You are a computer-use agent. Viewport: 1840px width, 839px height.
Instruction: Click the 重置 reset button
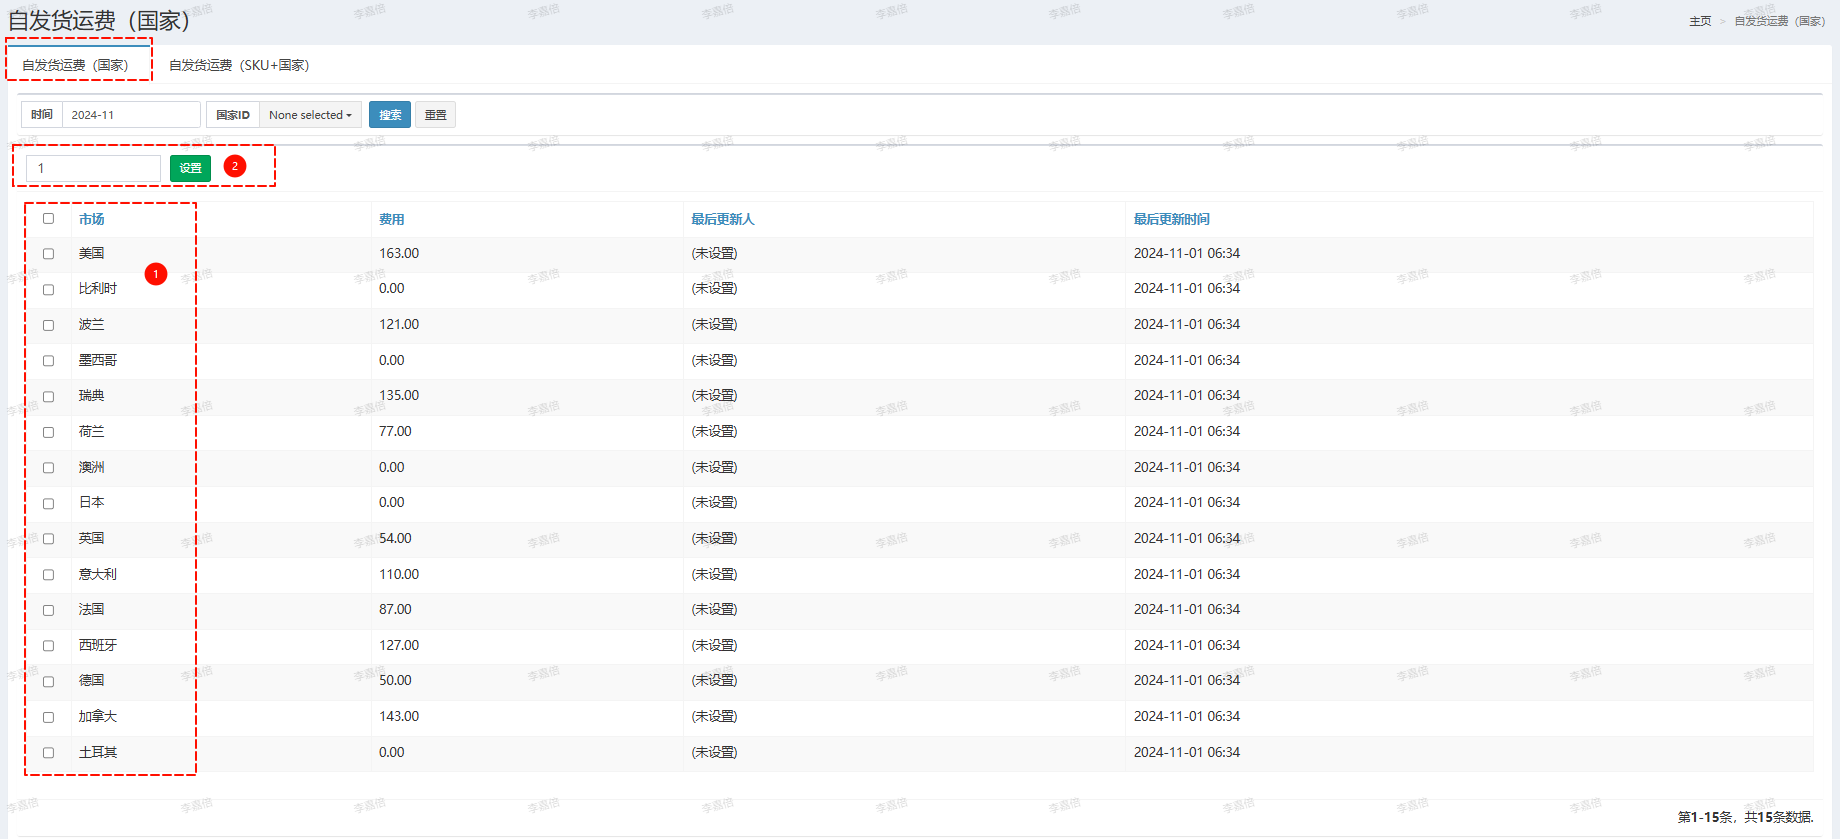click(435, 115)
